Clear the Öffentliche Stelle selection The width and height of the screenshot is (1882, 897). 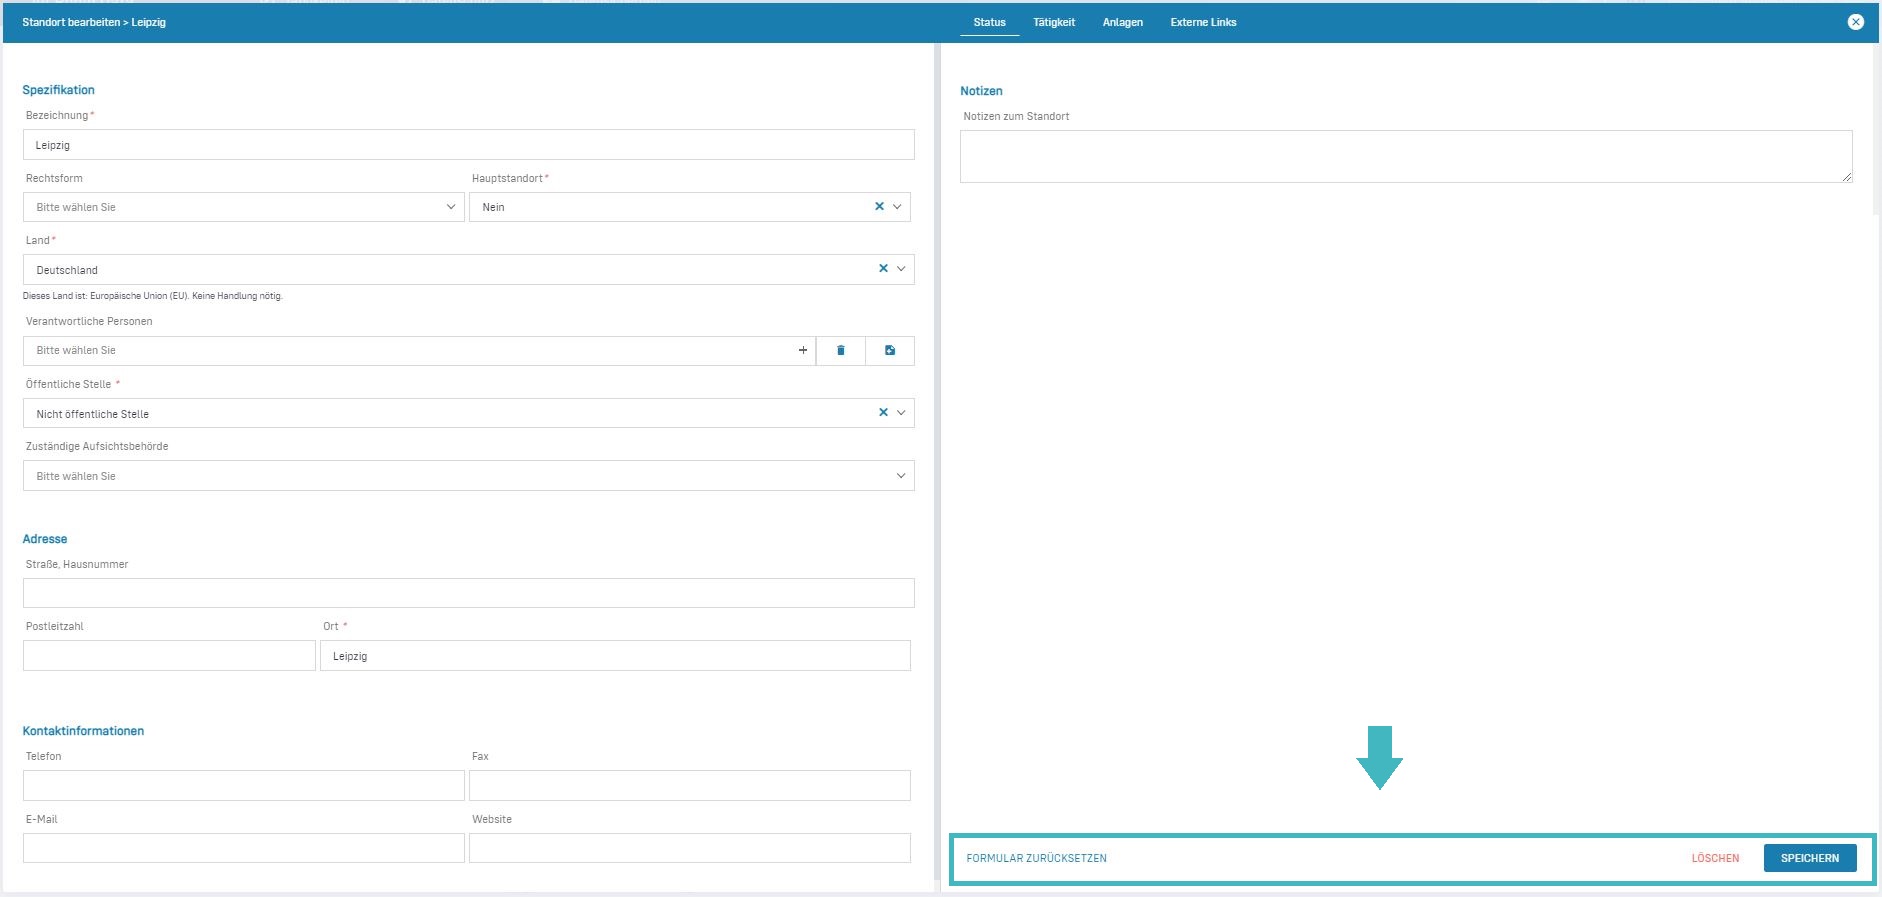pyautogui.click(x=883, y=413)
